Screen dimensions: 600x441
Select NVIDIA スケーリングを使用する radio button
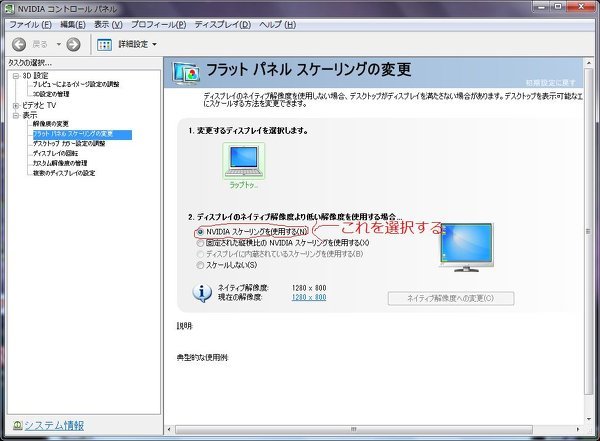coord(200,231)
